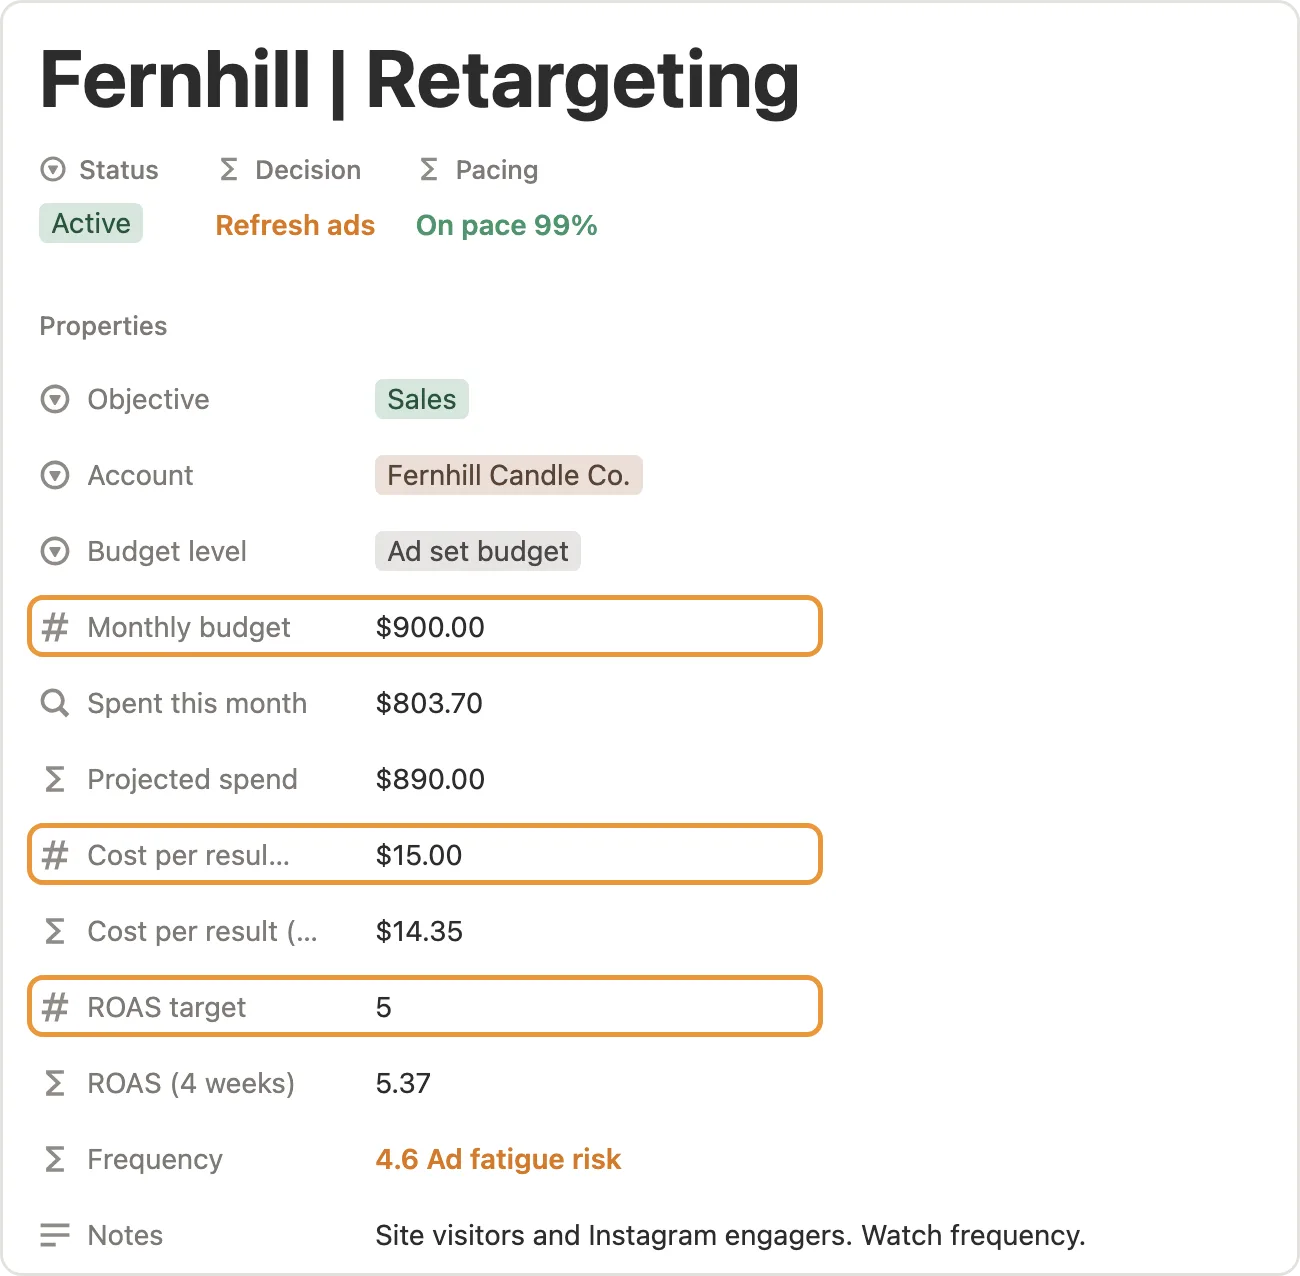Click the magnifier rollup icon beside Spent this month
Viewport: 1300px width, 1276px height.
[x=55, y=704]
